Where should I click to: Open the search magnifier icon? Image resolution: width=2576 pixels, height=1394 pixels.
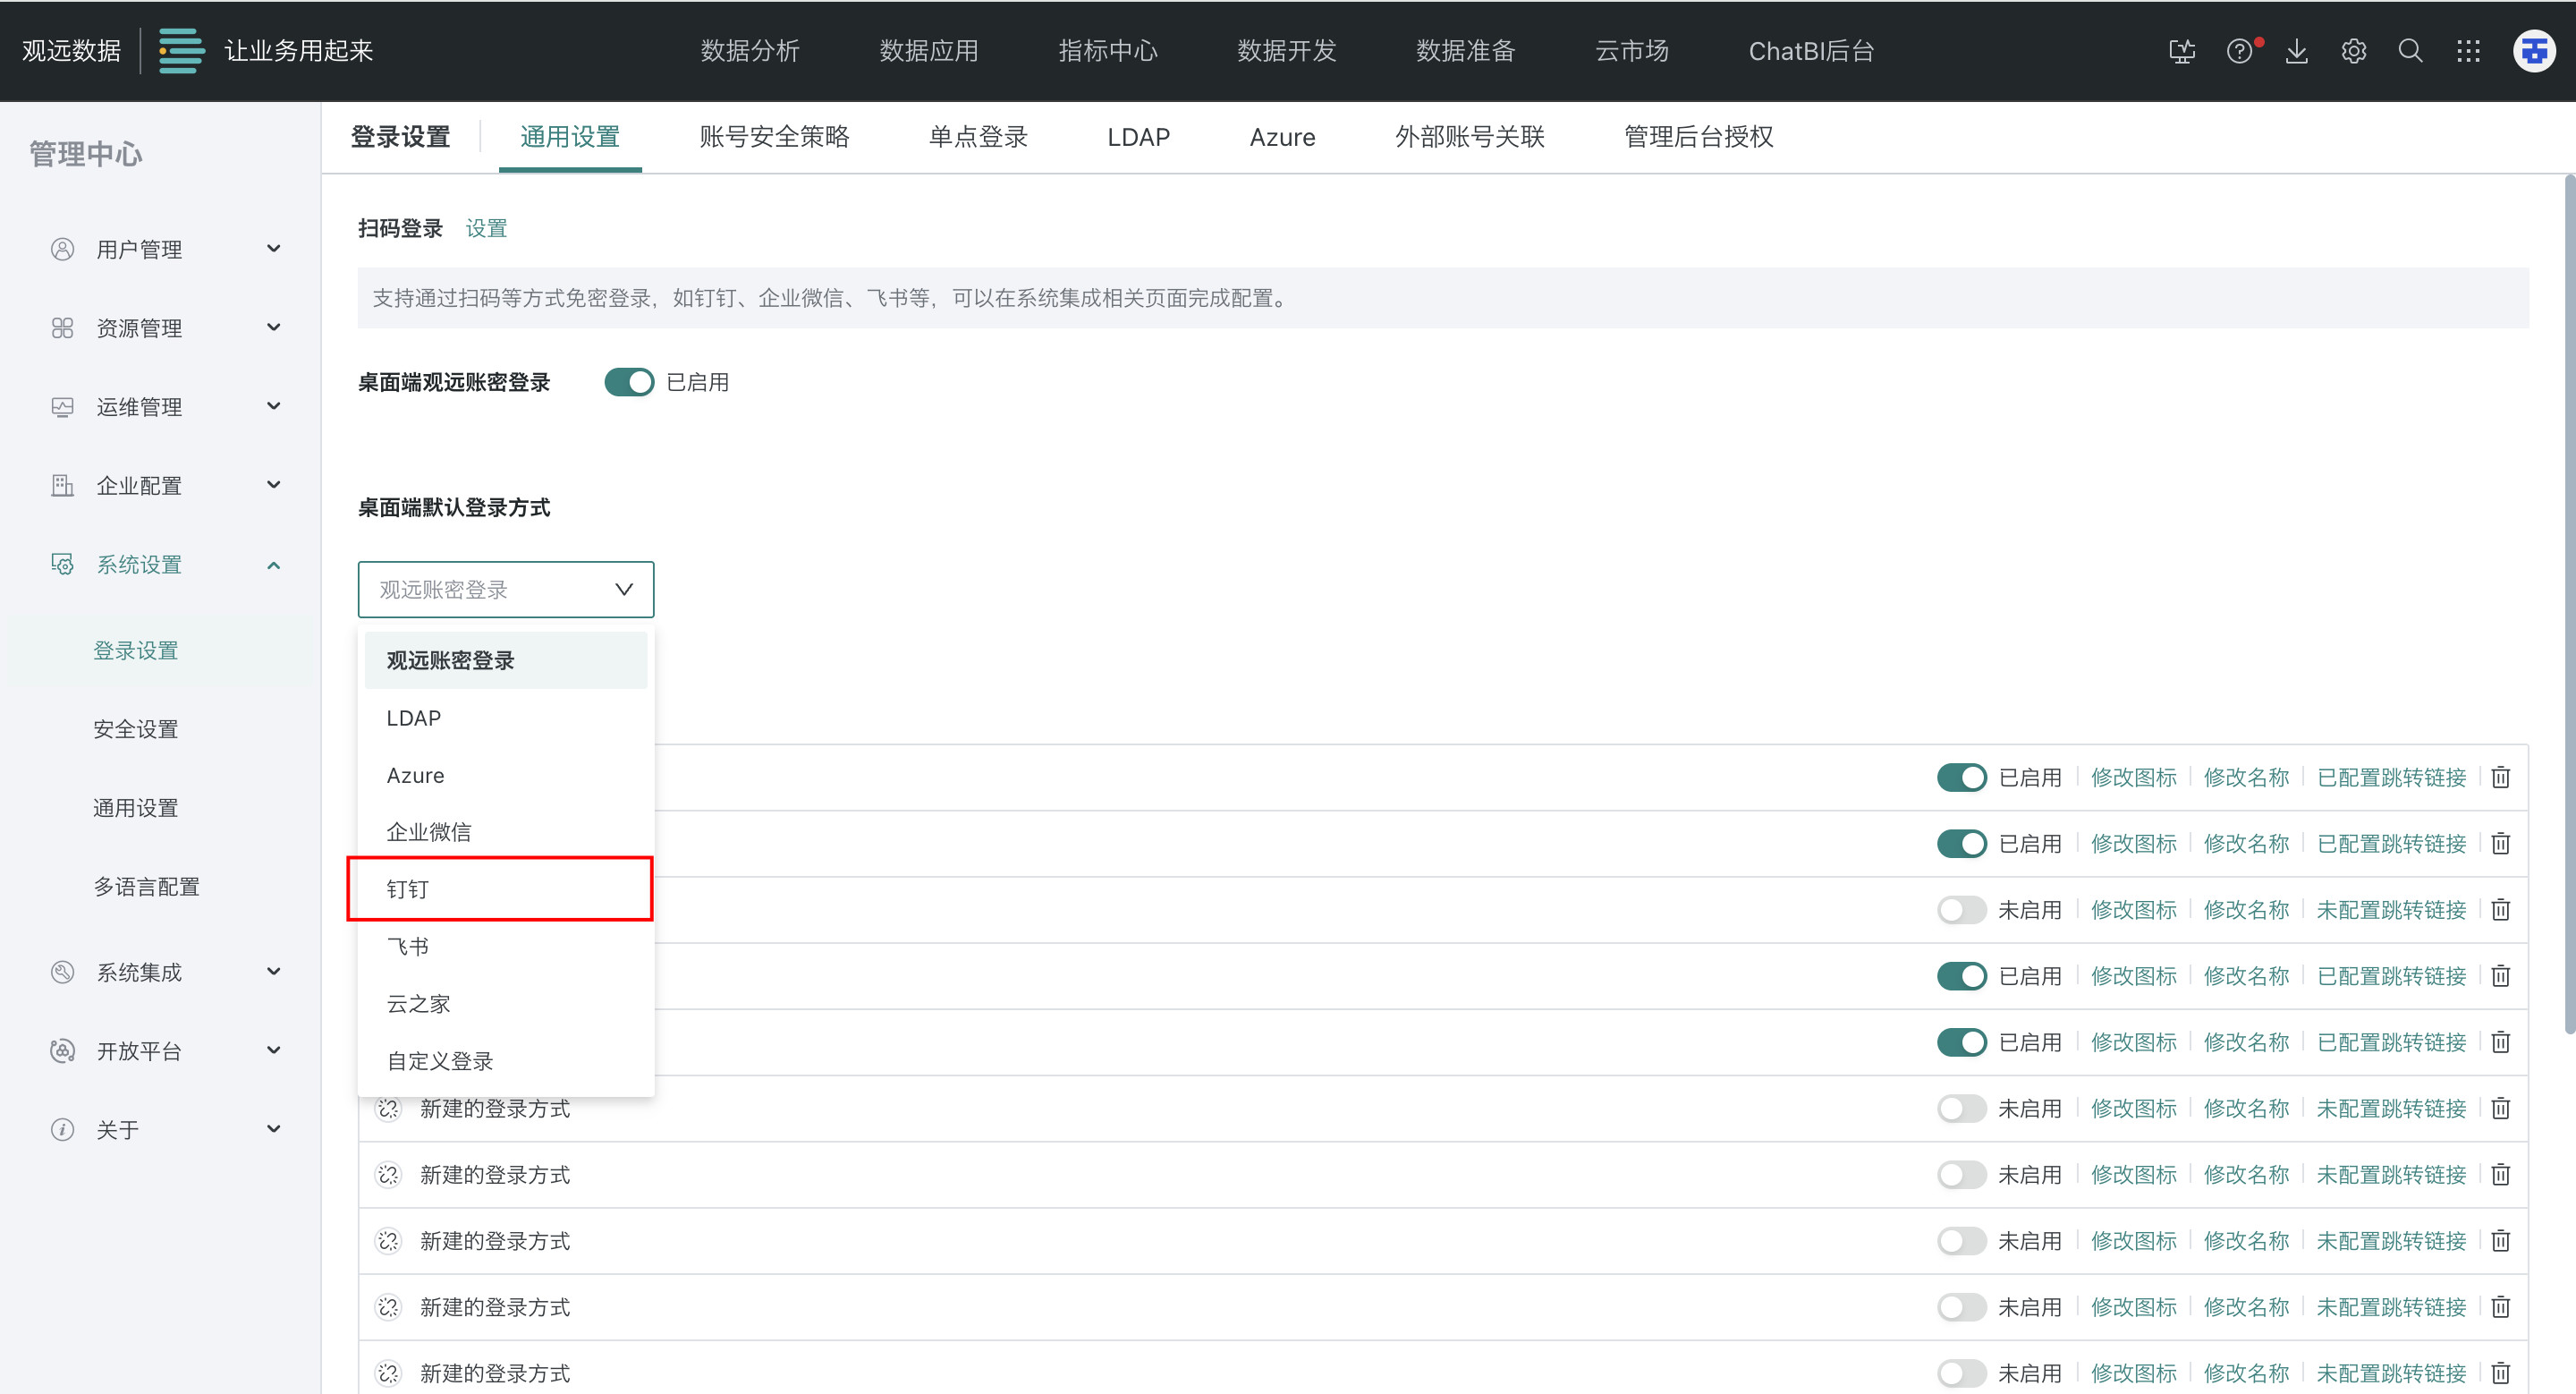point(2411,51)
